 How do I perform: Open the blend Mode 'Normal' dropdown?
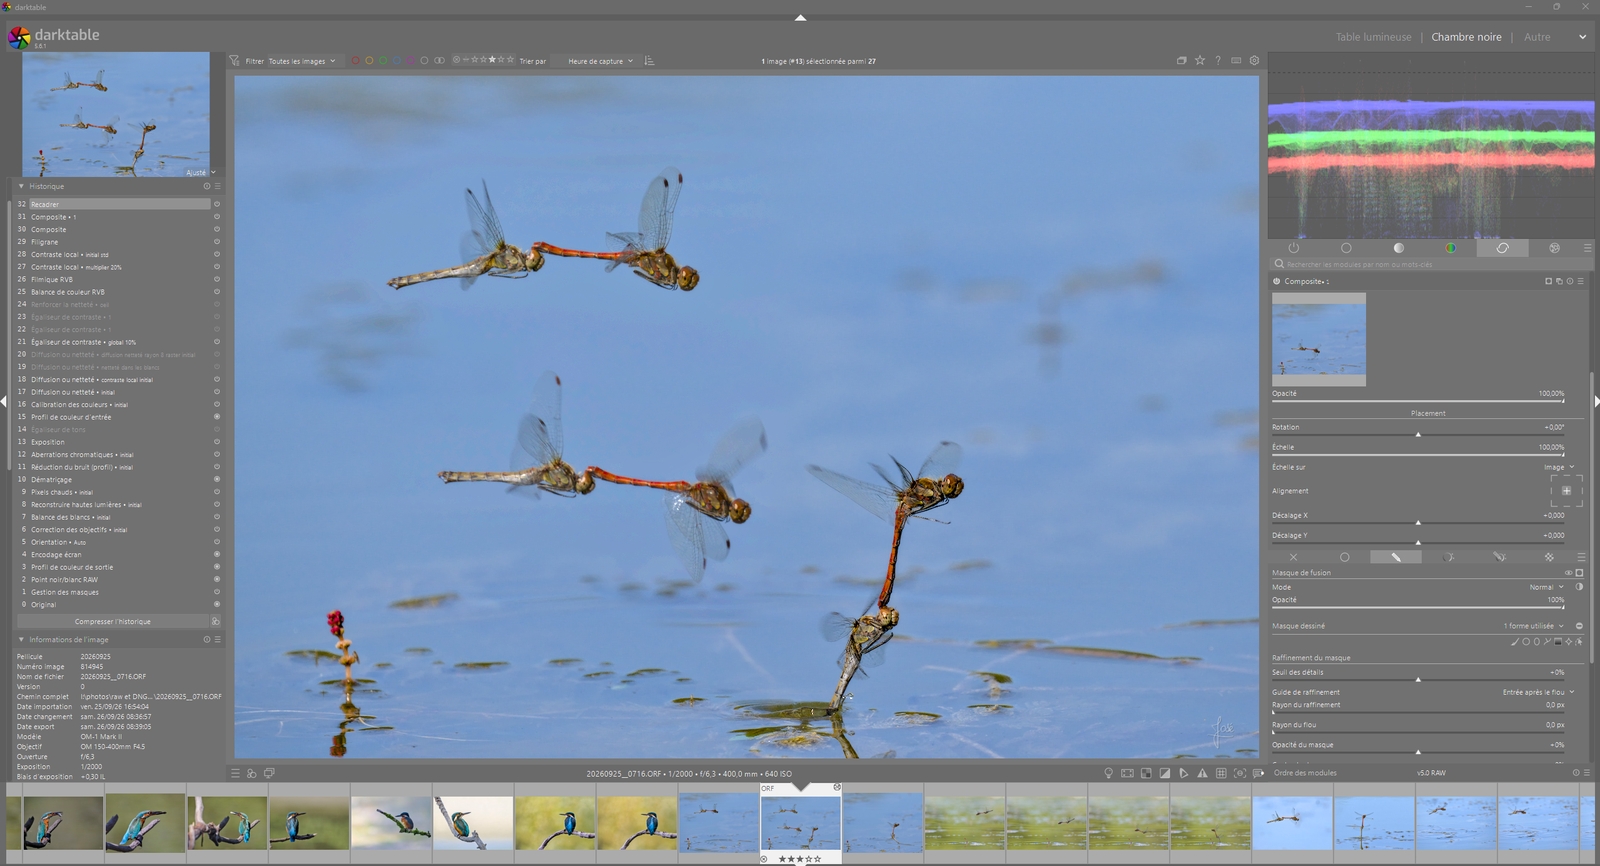[x=1546, y=587]
